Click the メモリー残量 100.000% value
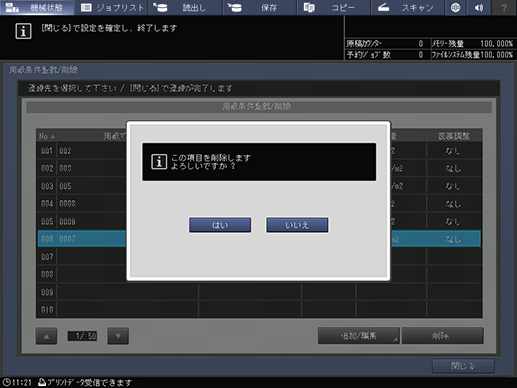The image size is (517, 388). pos(496,44)
